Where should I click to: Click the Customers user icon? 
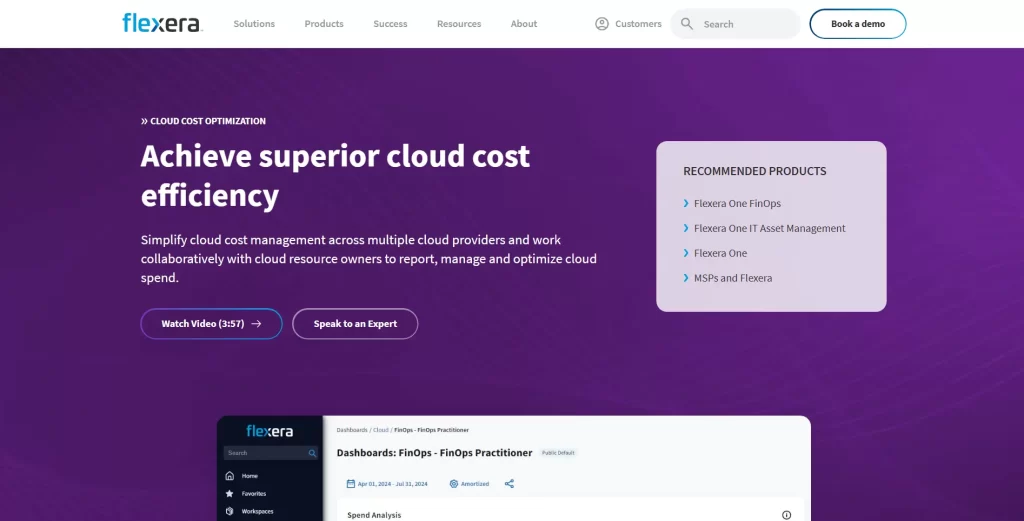[x=601, y=24]
